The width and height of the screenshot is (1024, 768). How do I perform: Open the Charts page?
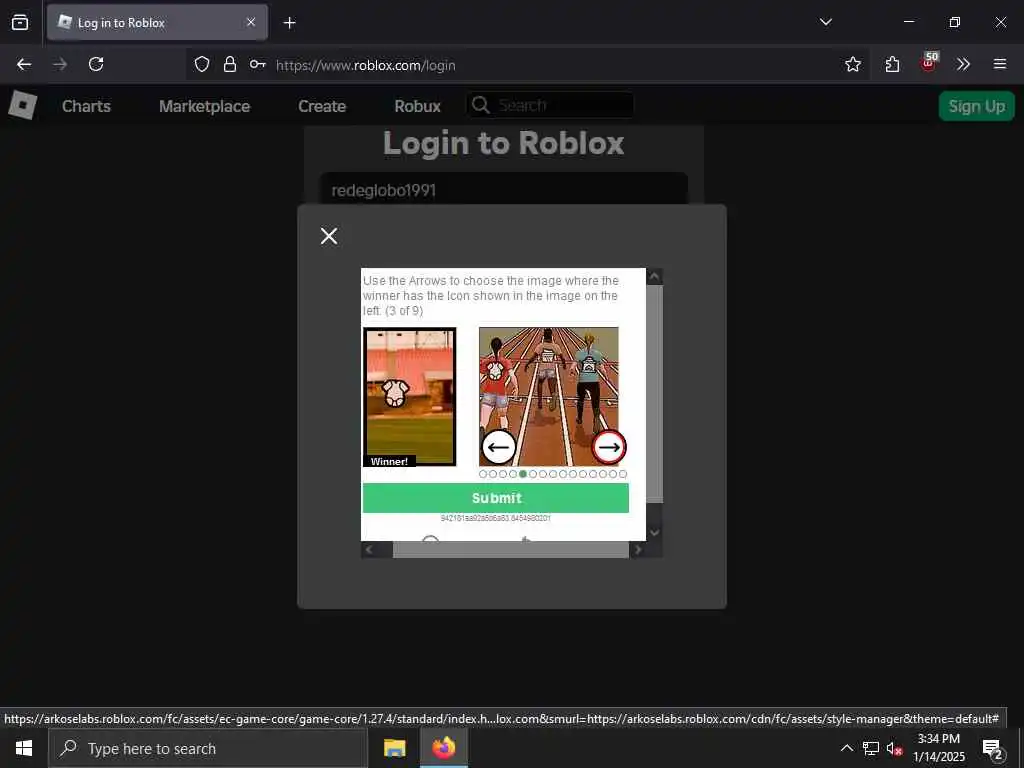coord(86,106)
